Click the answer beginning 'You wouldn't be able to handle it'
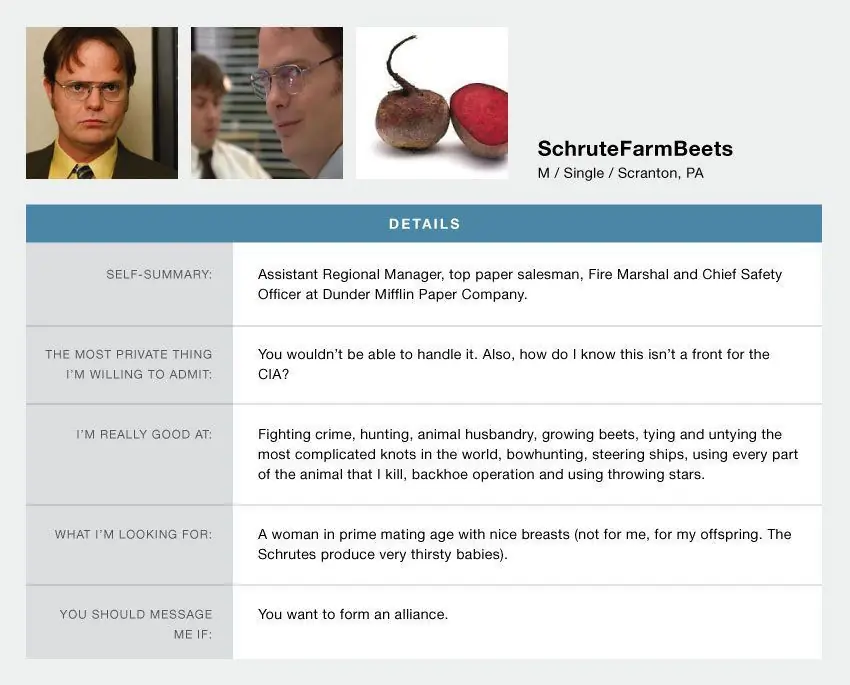The width and height of the screenshot is (850, 685). [x=513, y=364]
